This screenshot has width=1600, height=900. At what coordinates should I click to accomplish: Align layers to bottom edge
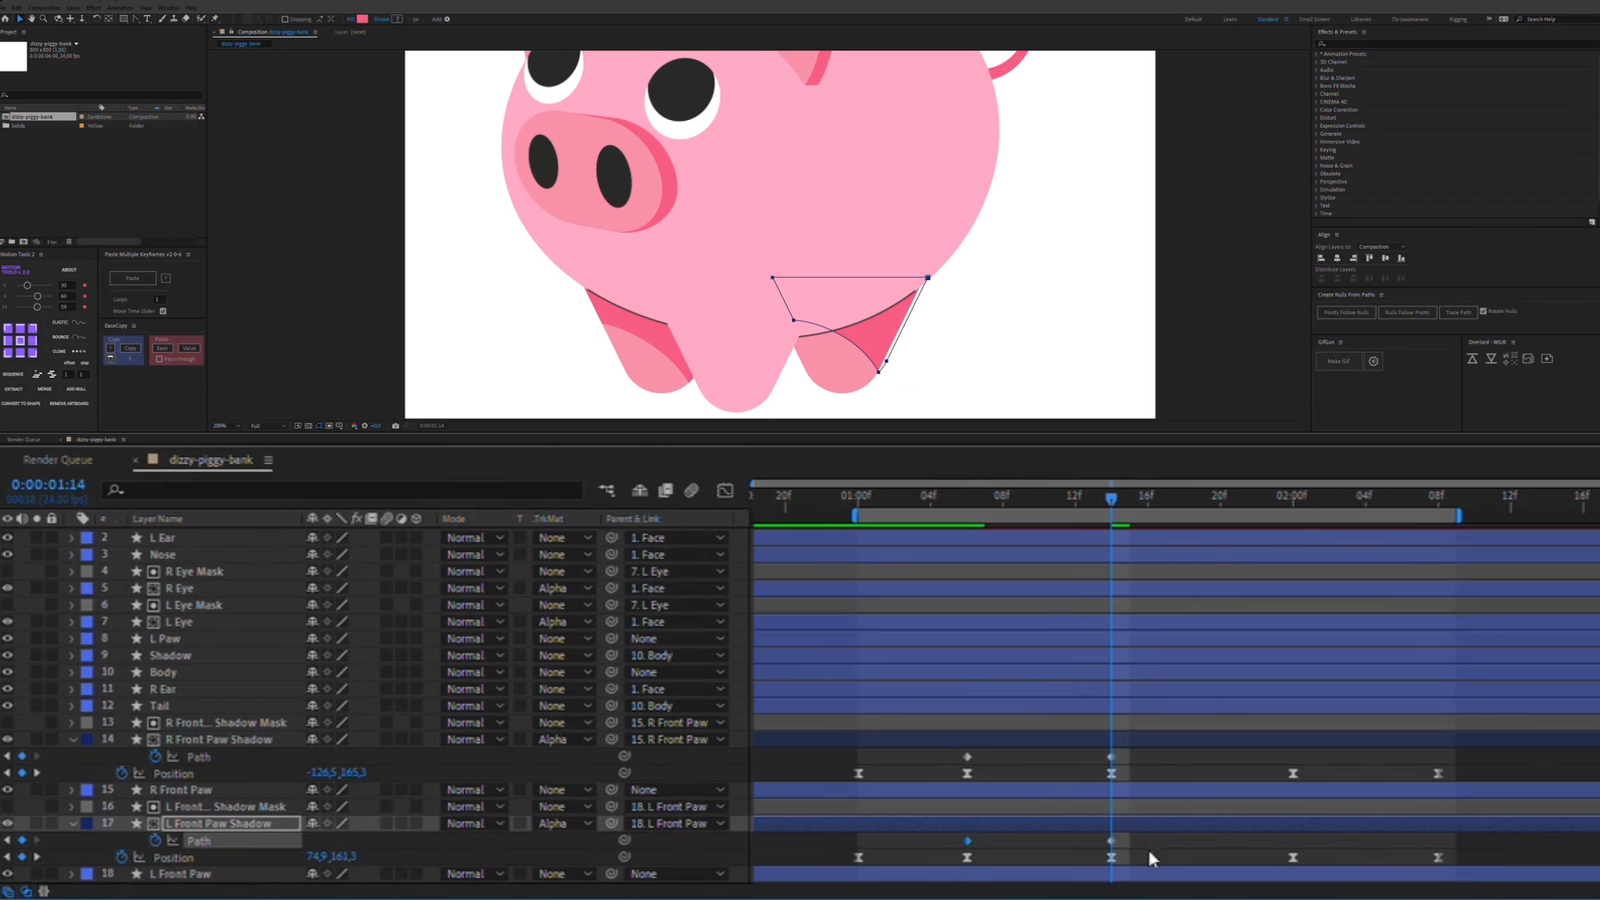1401,258
